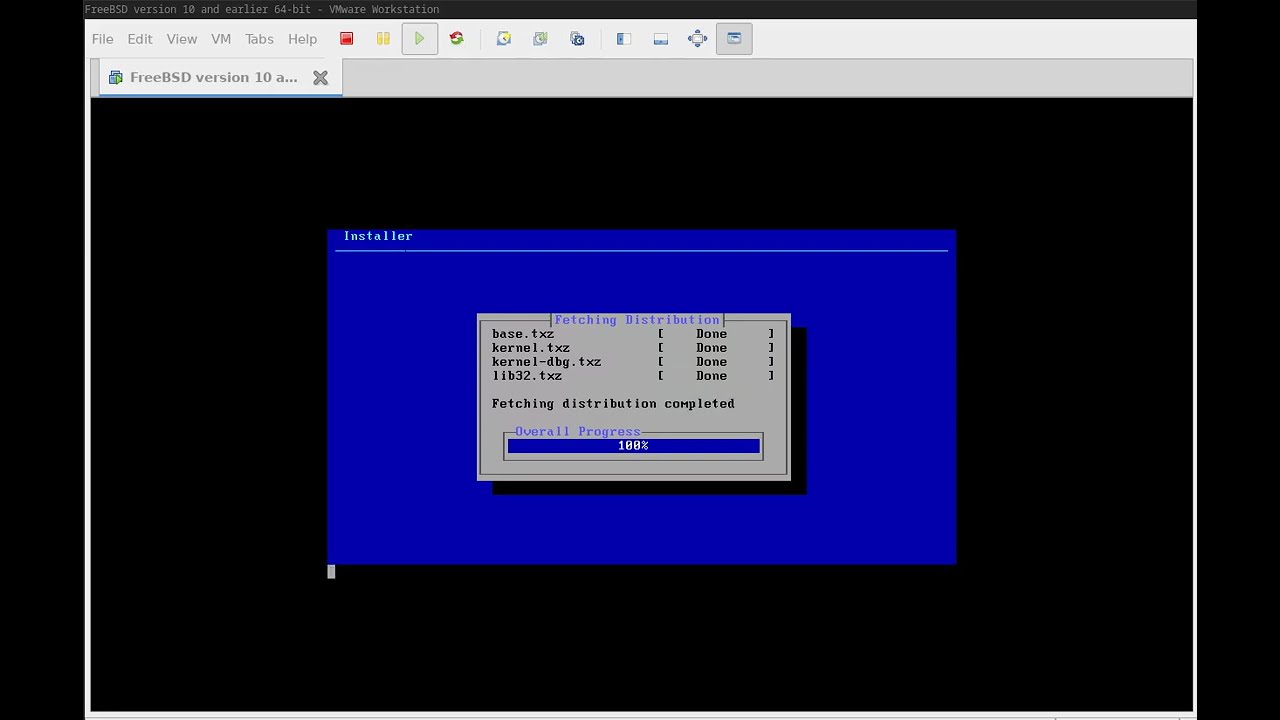1280x720 pixels.
Task: Click the Fetching Distribution dialog title
Action: point(637,320)
